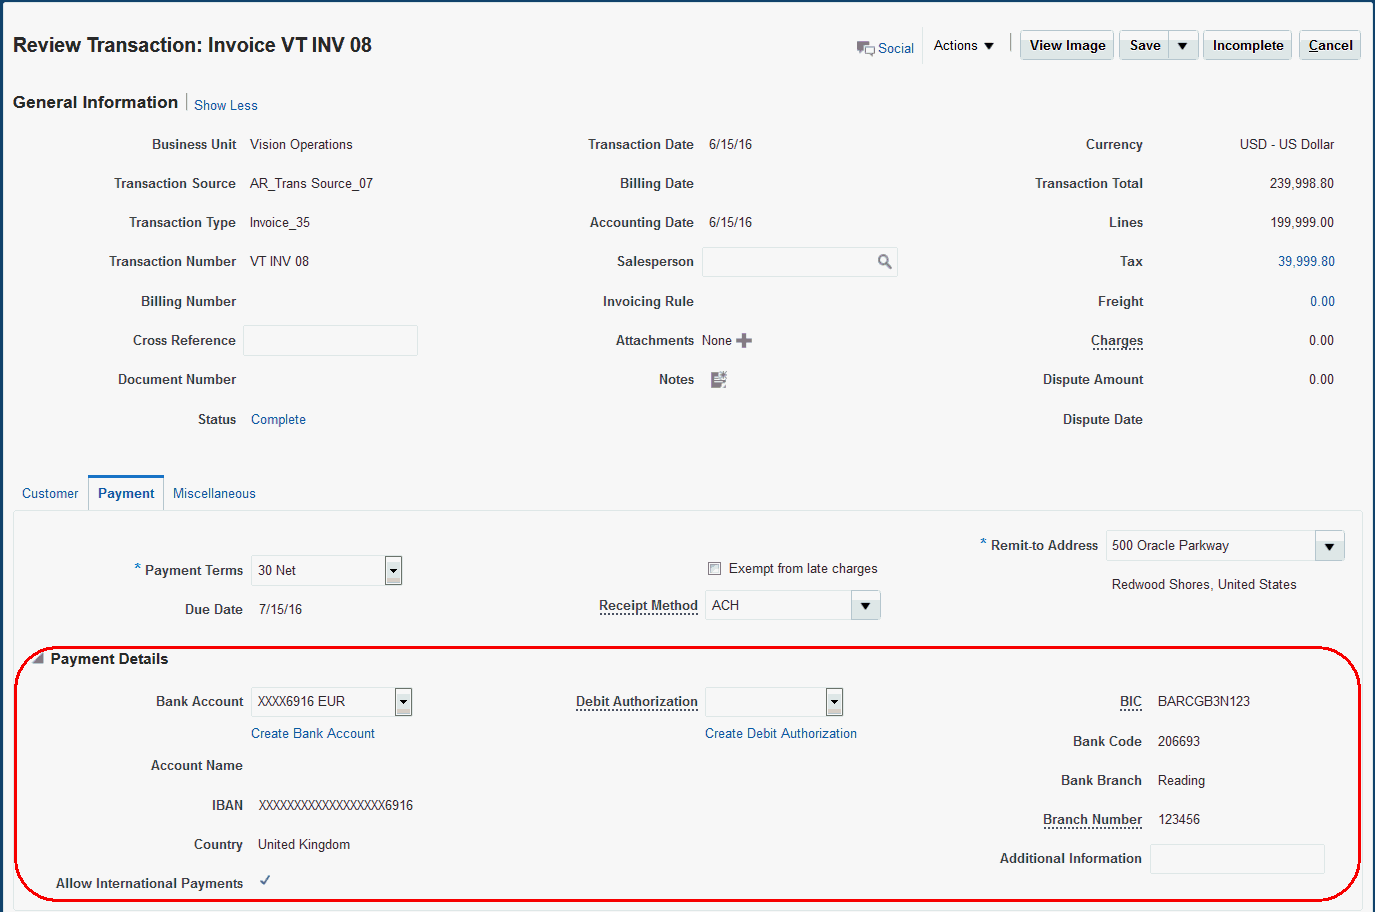
Task: Click Create Debit Authorization link
Action: [781, 734]
